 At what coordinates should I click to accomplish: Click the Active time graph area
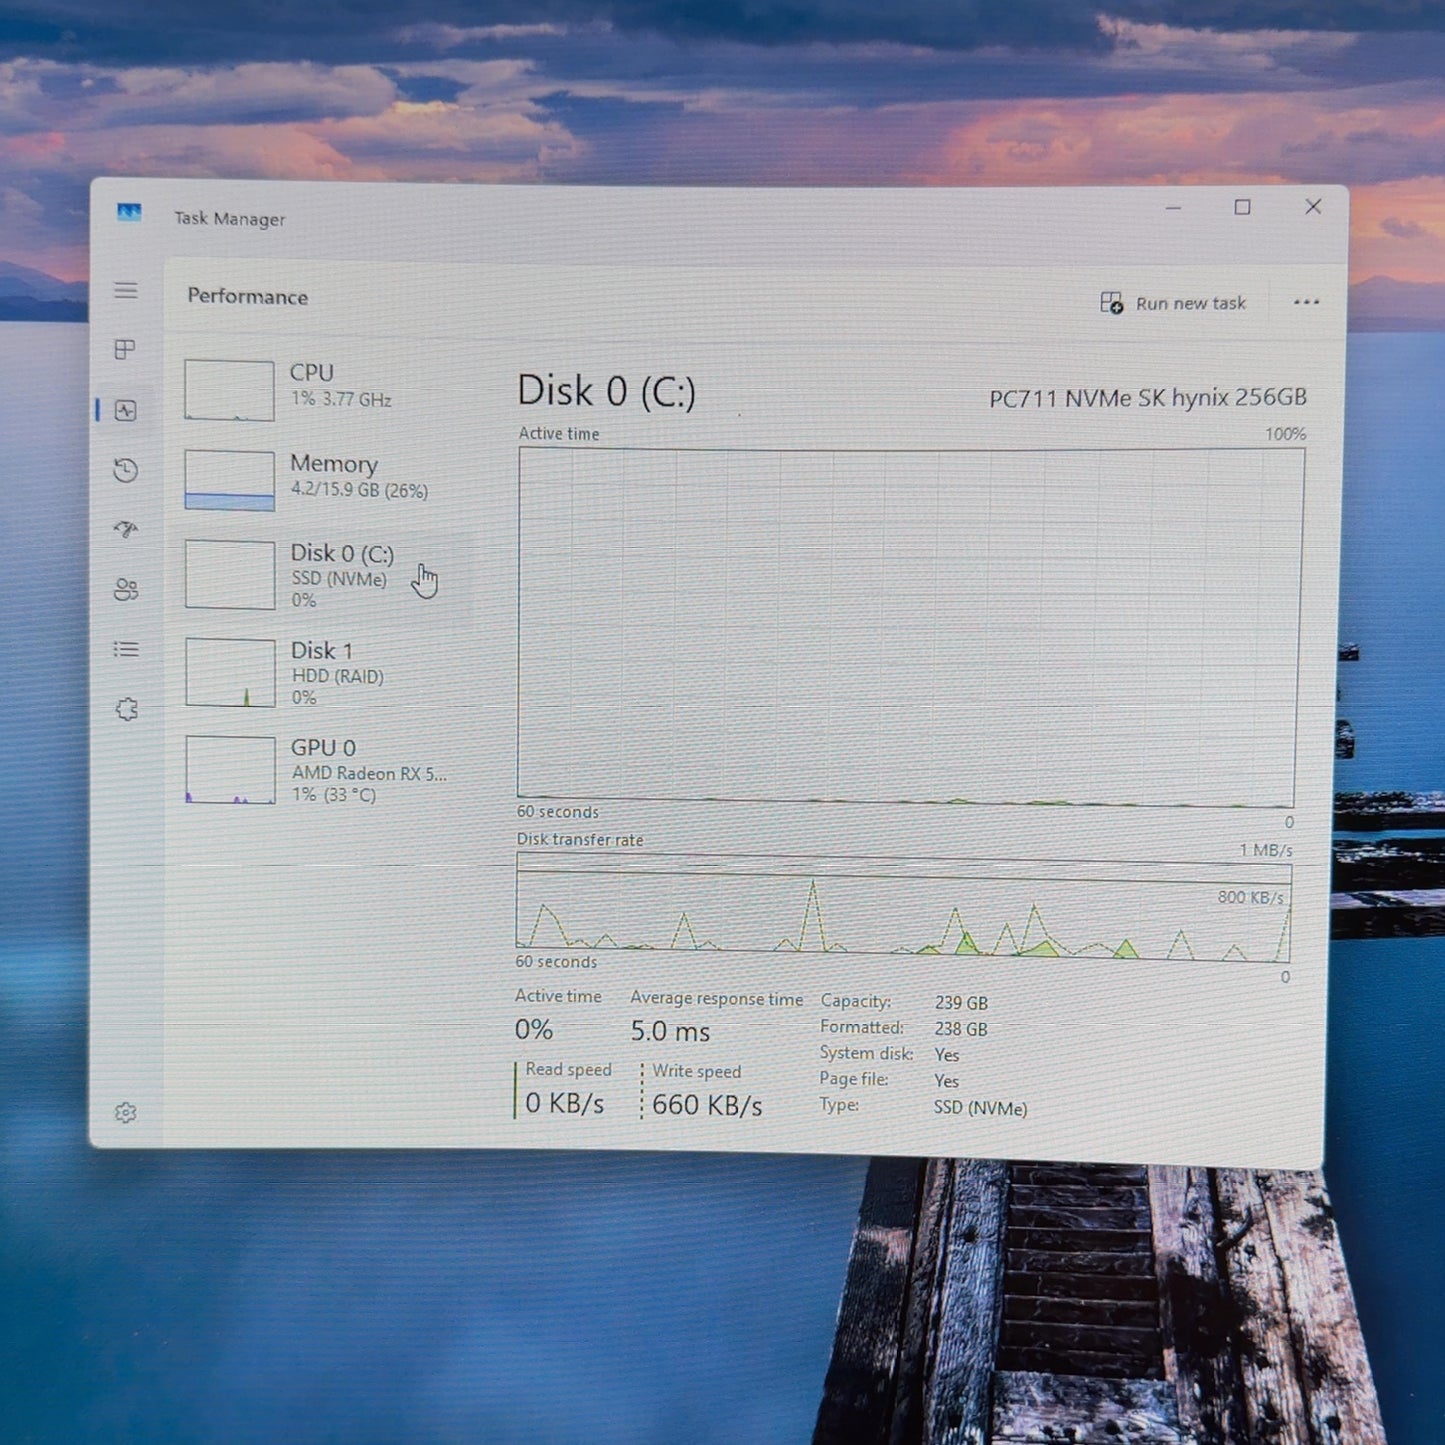point(910,627)
